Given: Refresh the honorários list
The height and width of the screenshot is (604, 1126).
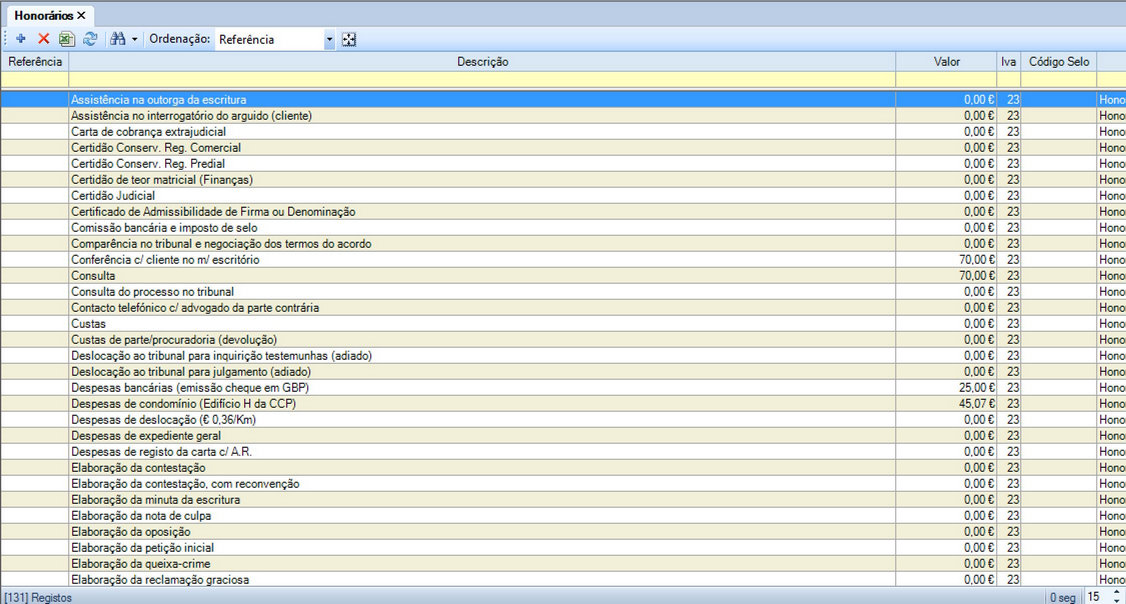Looking at the screenshot, I should (90, 39).
